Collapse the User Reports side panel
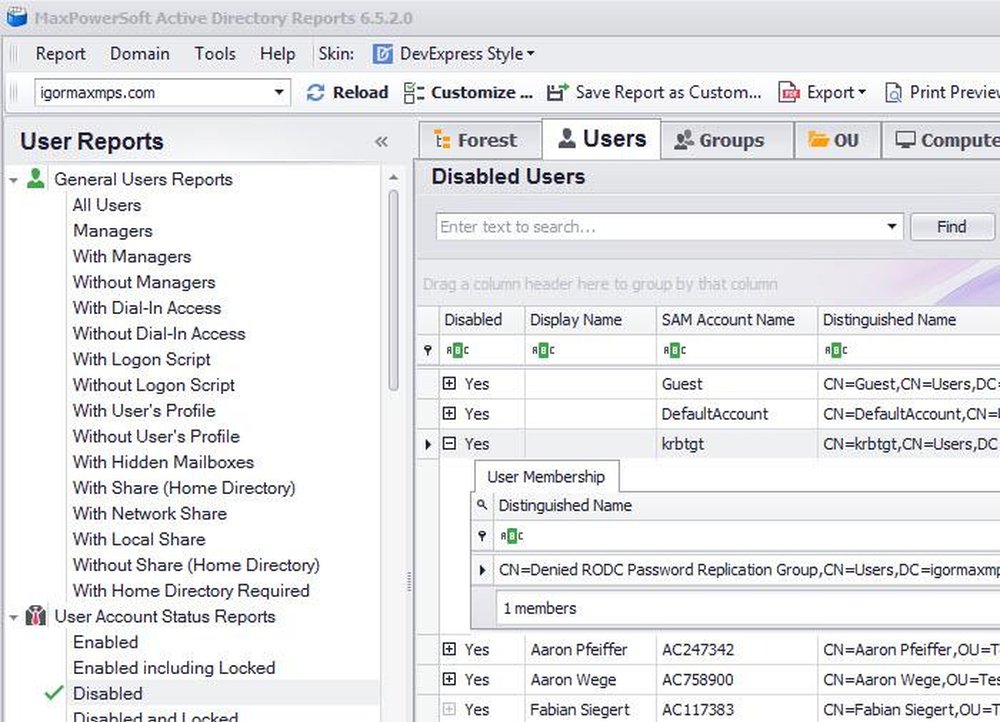The image size is (1000, 722). (382, 141)
